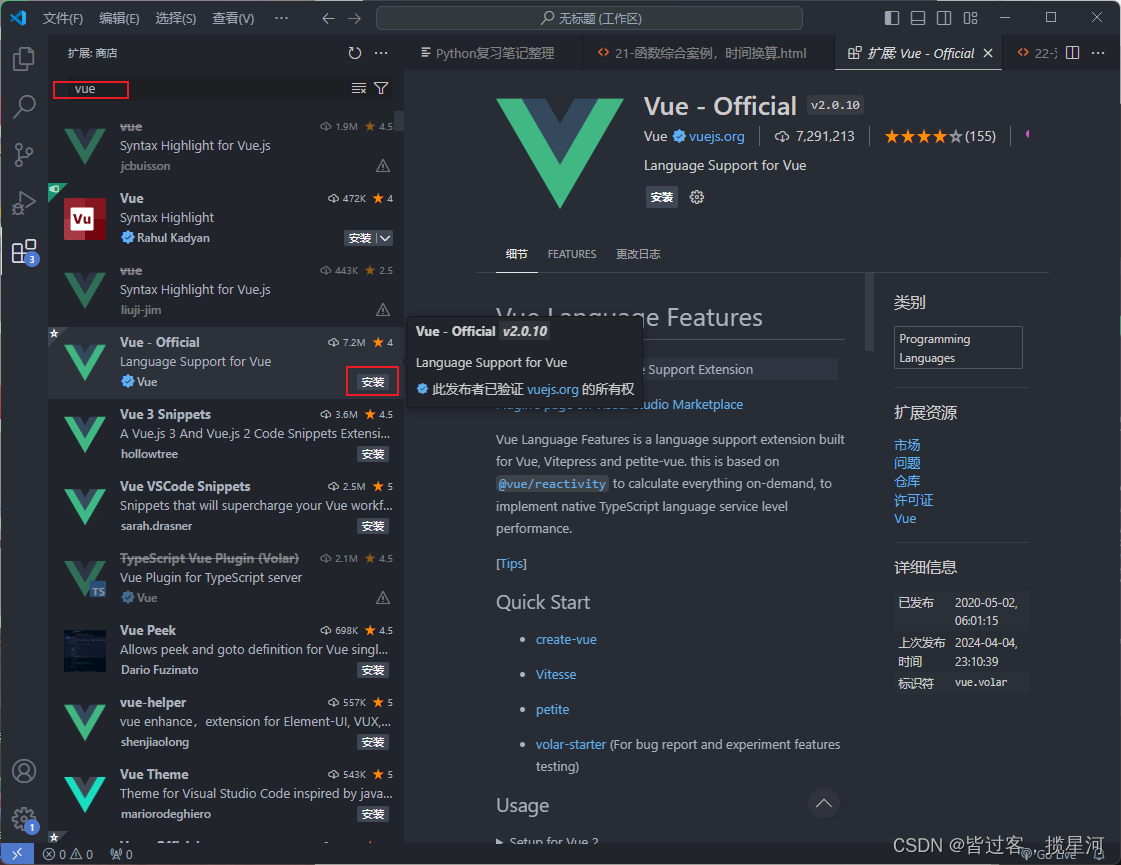The width and height of the screenshot is (1121, 865).
Task: Open 市场 marketplace resource link
Action: 907,445
